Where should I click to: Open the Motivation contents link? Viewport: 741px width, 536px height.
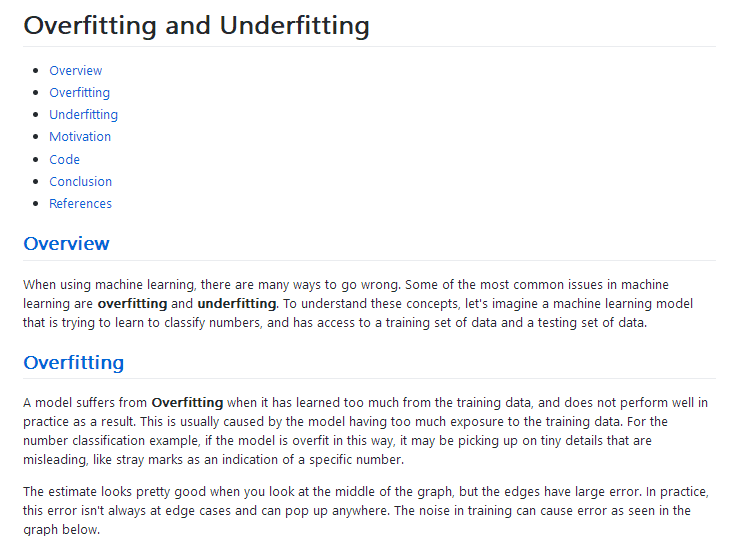point(80,136)
